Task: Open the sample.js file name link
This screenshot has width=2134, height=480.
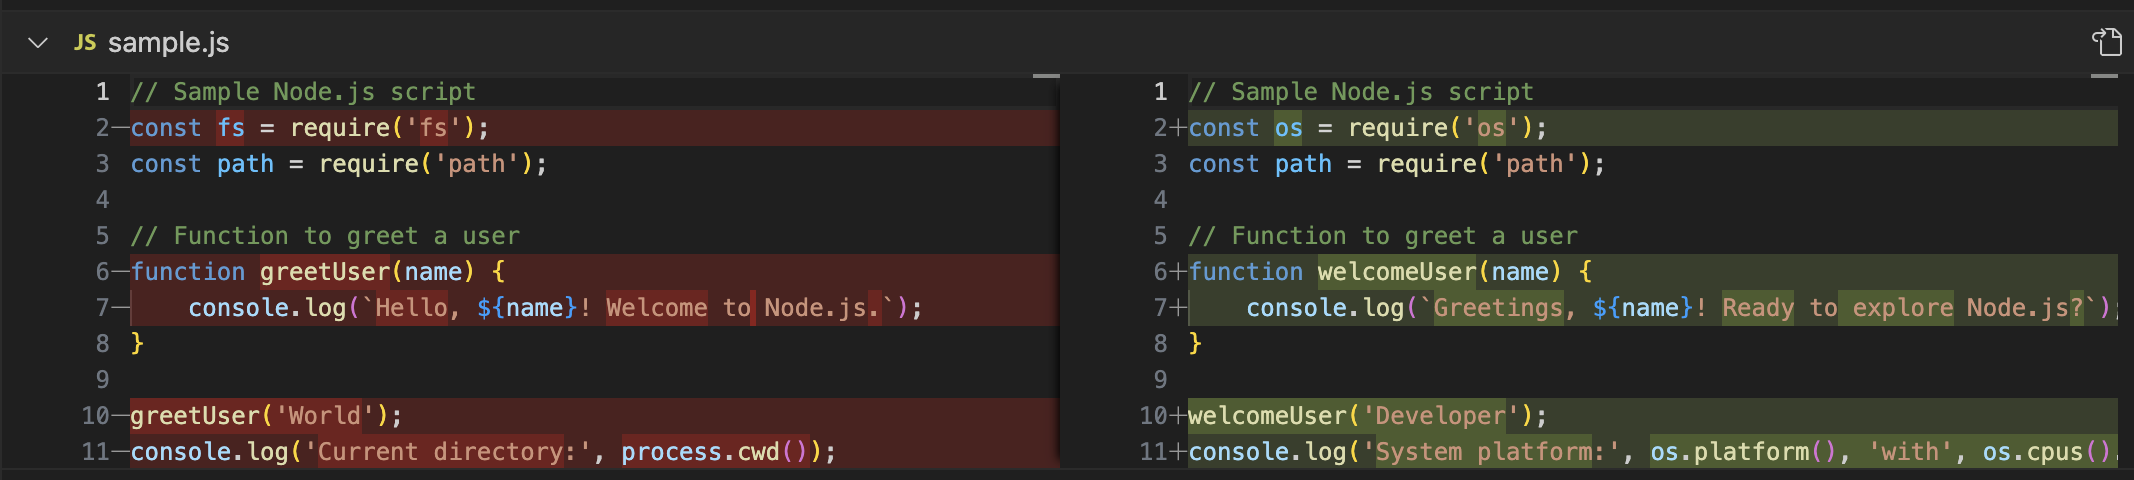Action: (x=168, y=43)
